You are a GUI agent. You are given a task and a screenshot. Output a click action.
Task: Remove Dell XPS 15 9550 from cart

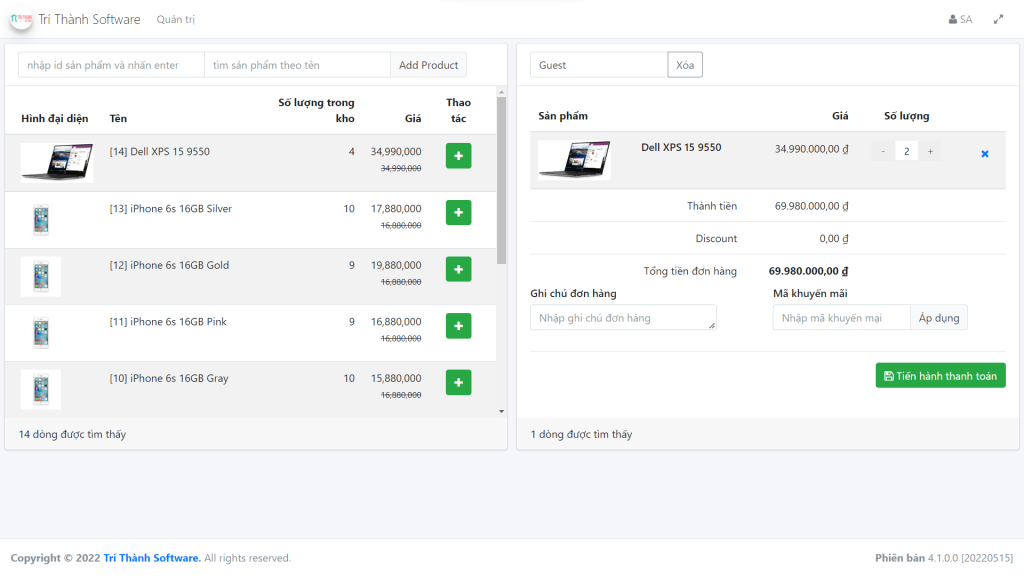(x=985, y=154)
